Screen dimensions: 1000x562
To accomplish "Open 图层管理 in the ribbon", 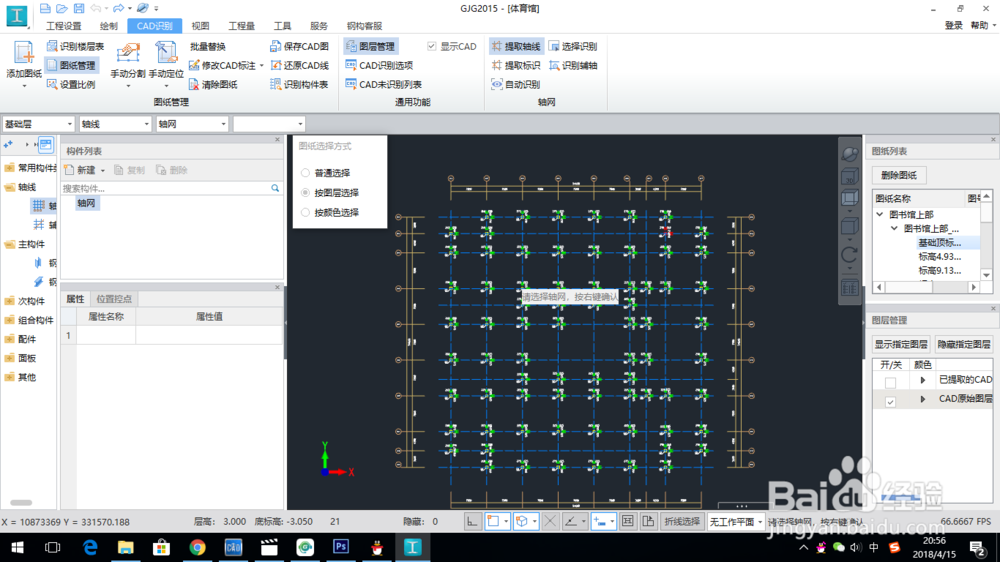I will click(371, 47).
